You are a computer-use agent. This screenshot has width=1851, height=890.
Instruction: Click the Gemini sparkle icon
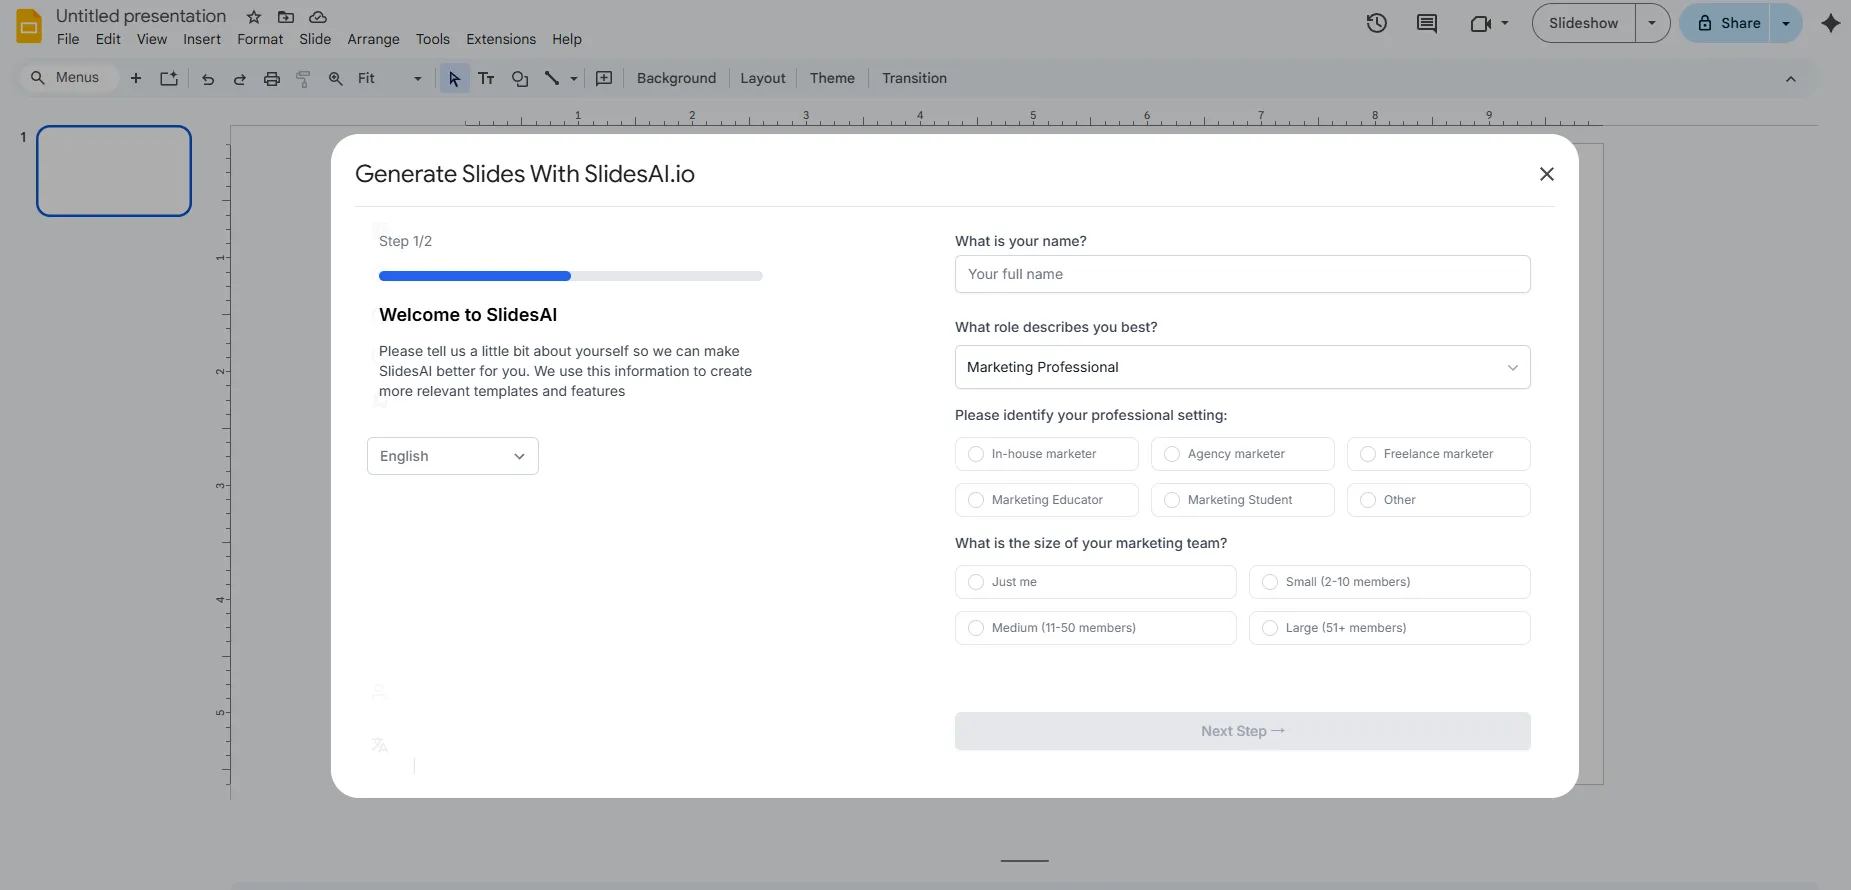coord(1830,23)
